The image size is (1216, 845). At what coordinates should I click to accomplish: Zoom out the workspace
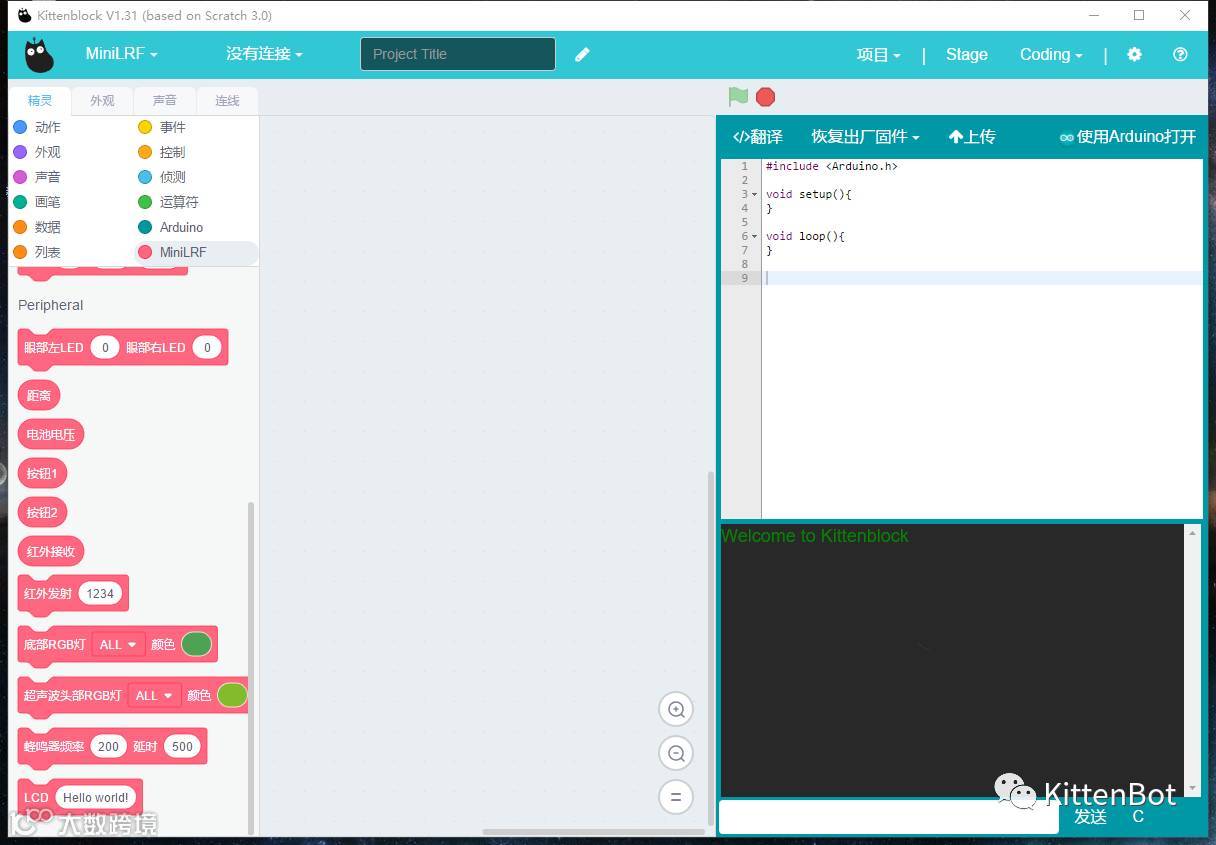[676, 753]
